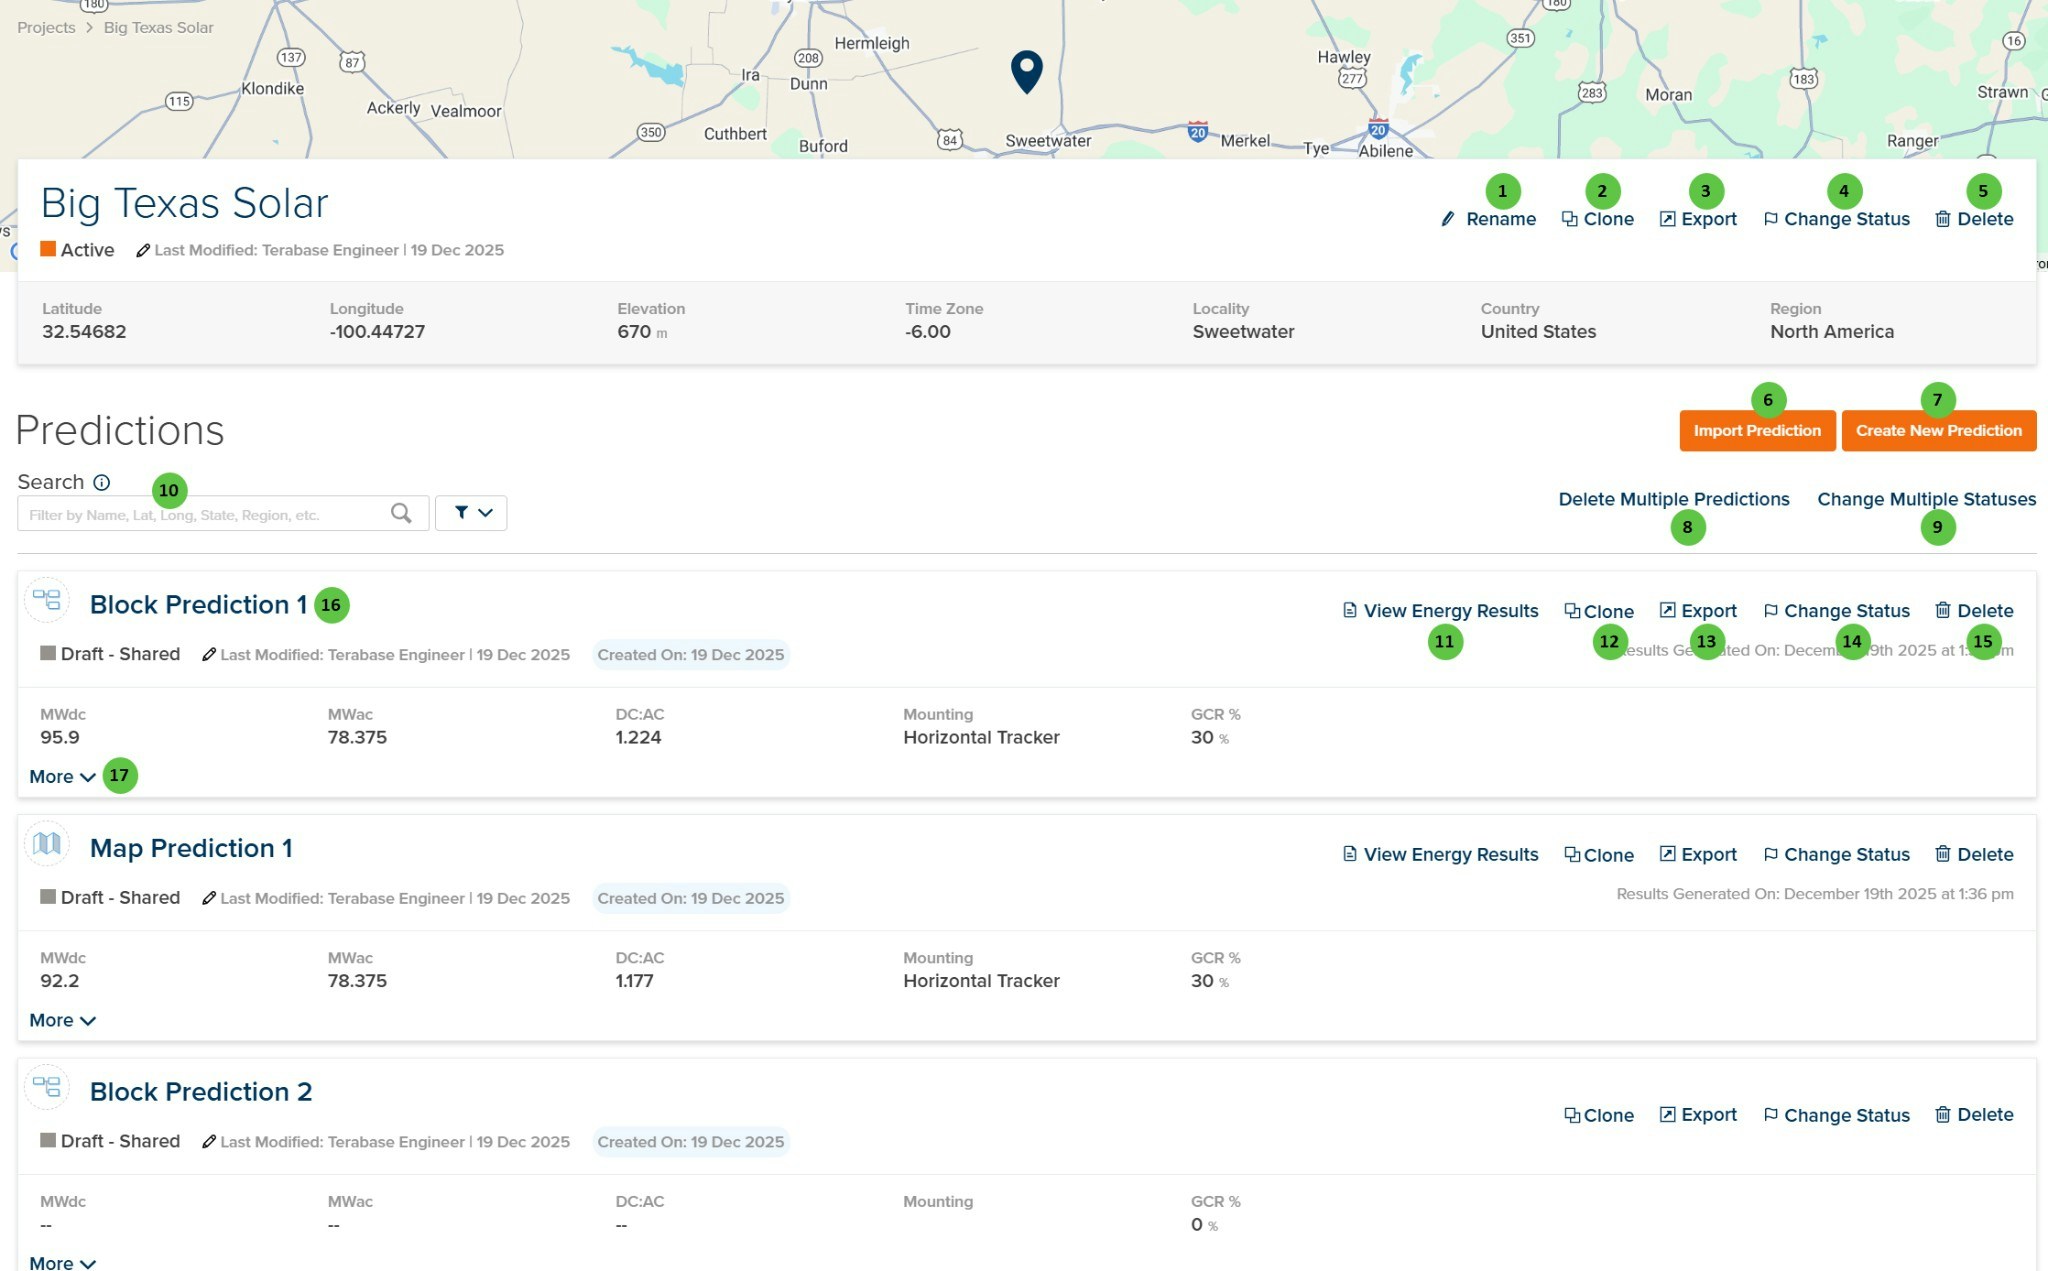Open the Projects breadcrumb link

coord(45,27)
